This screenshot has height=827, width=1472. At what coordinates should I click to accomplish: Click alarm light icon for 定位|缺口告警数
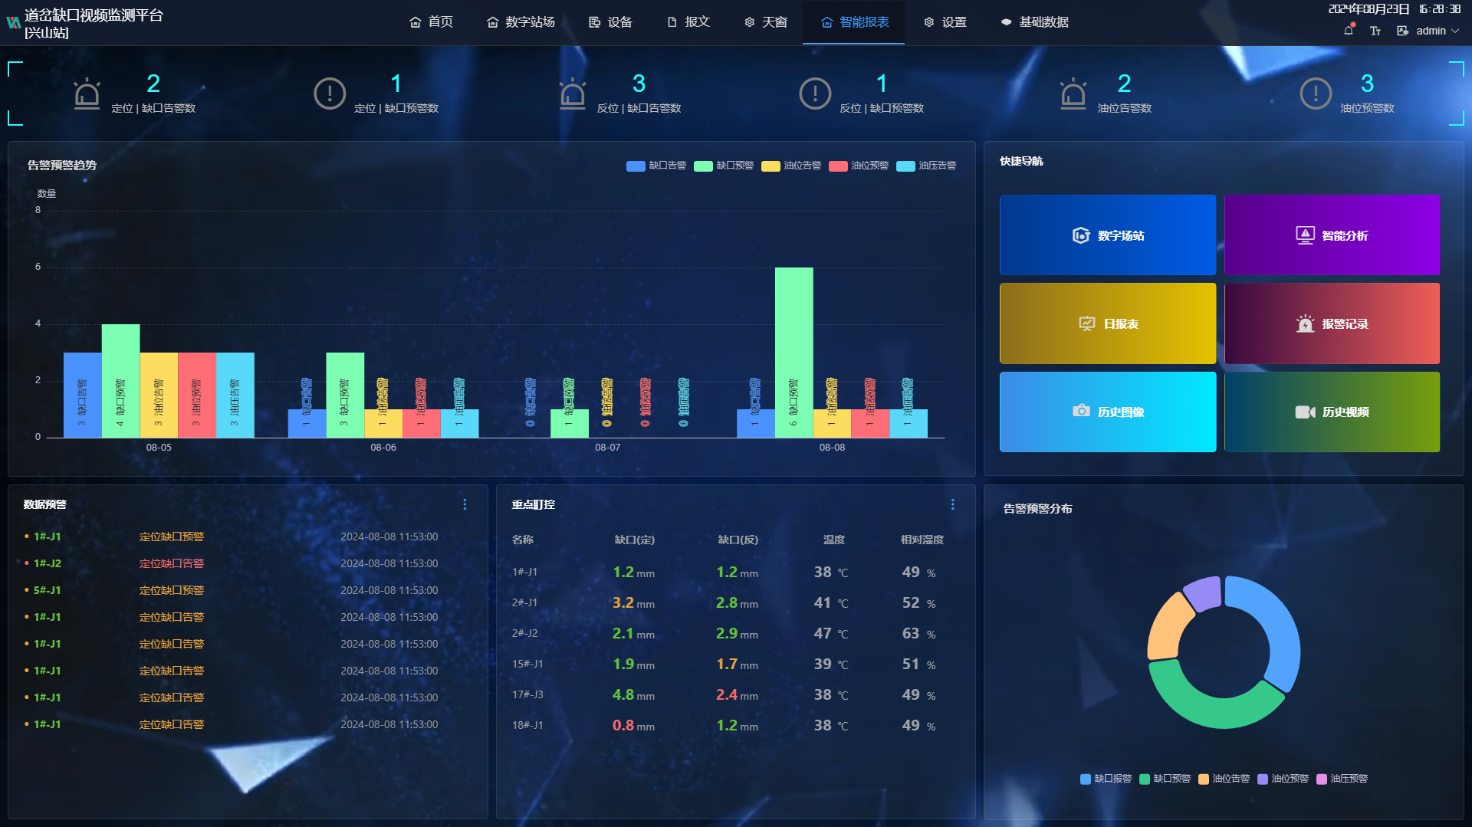[x=87, y=94]
